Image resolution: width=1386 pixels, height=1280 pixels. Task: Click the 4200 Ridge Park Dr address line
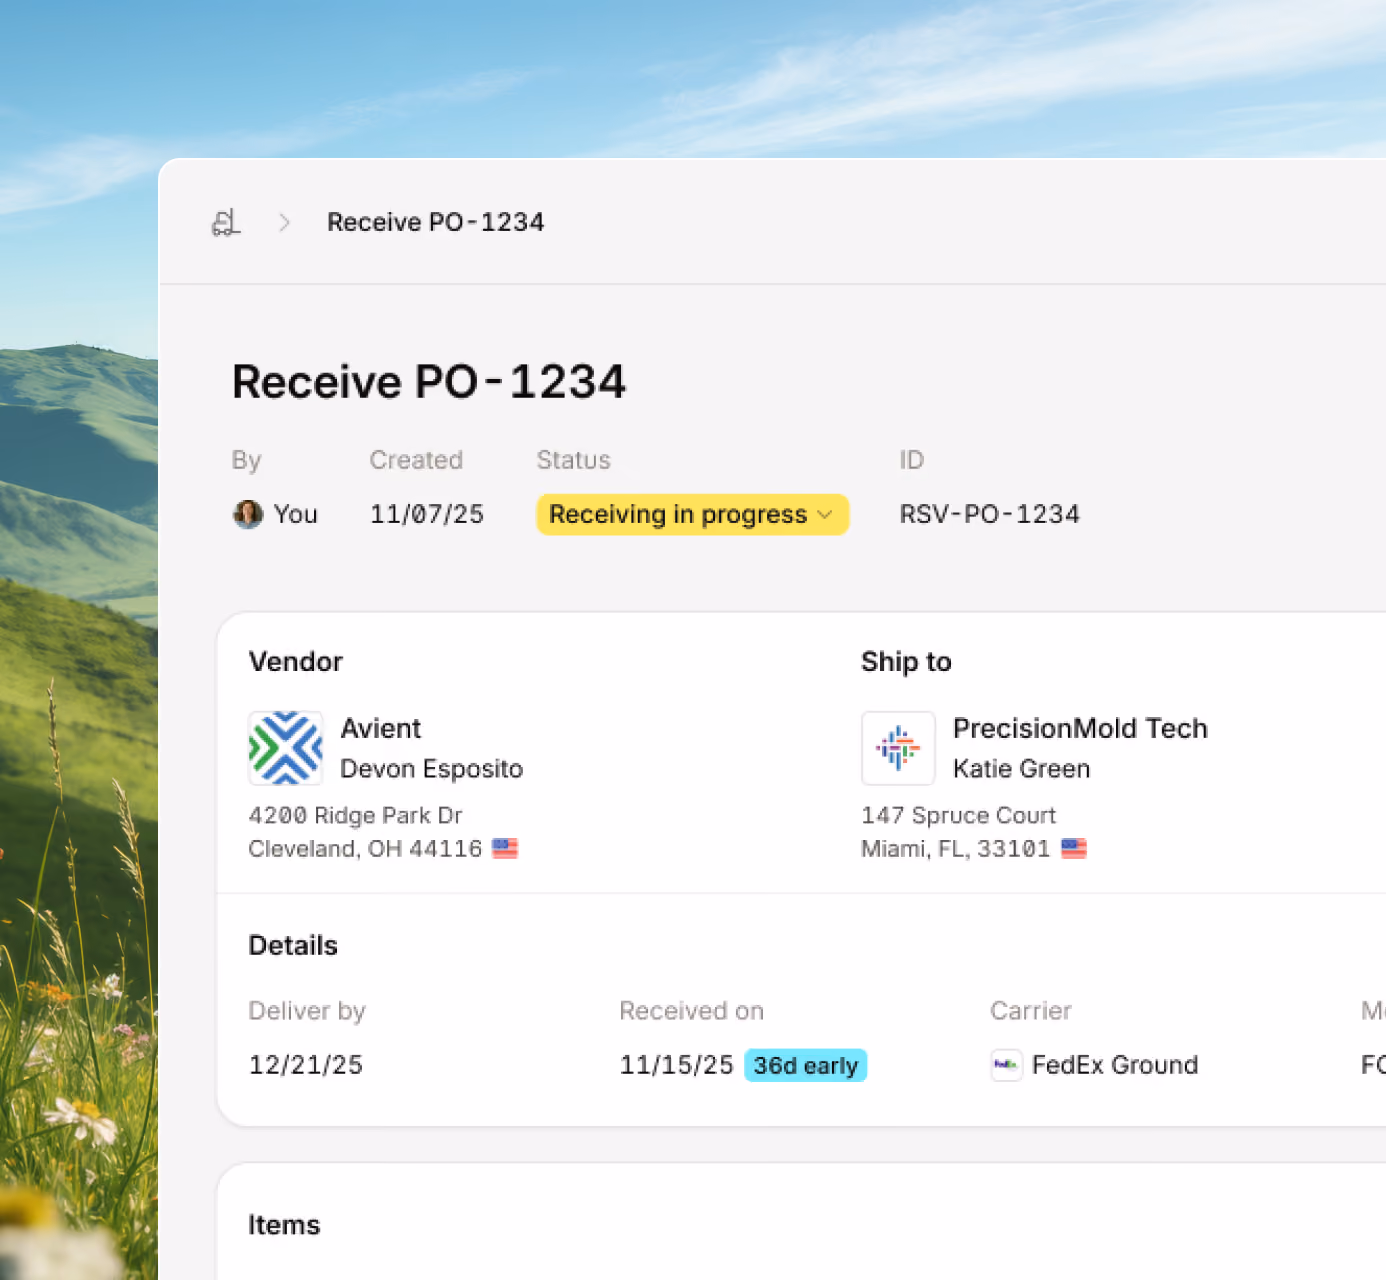click(356, 815)
